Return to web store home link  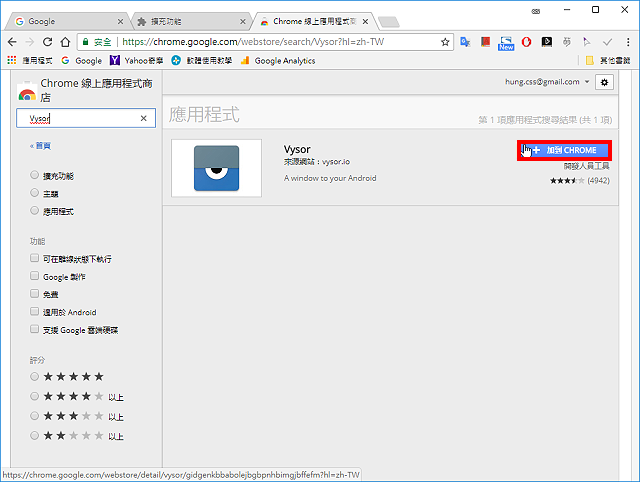click(40, 146)
